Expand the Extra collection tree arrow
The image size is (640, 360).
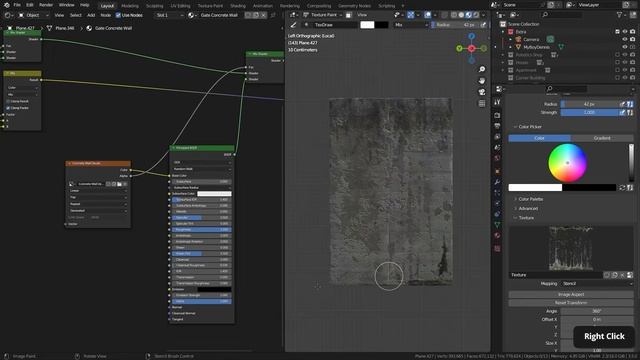click(503, 32)
